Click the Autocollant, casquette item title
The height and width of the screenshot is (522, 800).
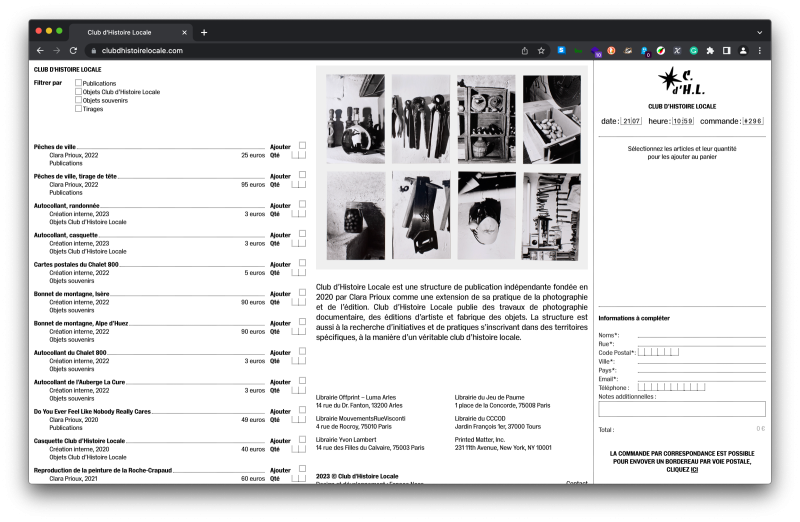click(66, 235)
